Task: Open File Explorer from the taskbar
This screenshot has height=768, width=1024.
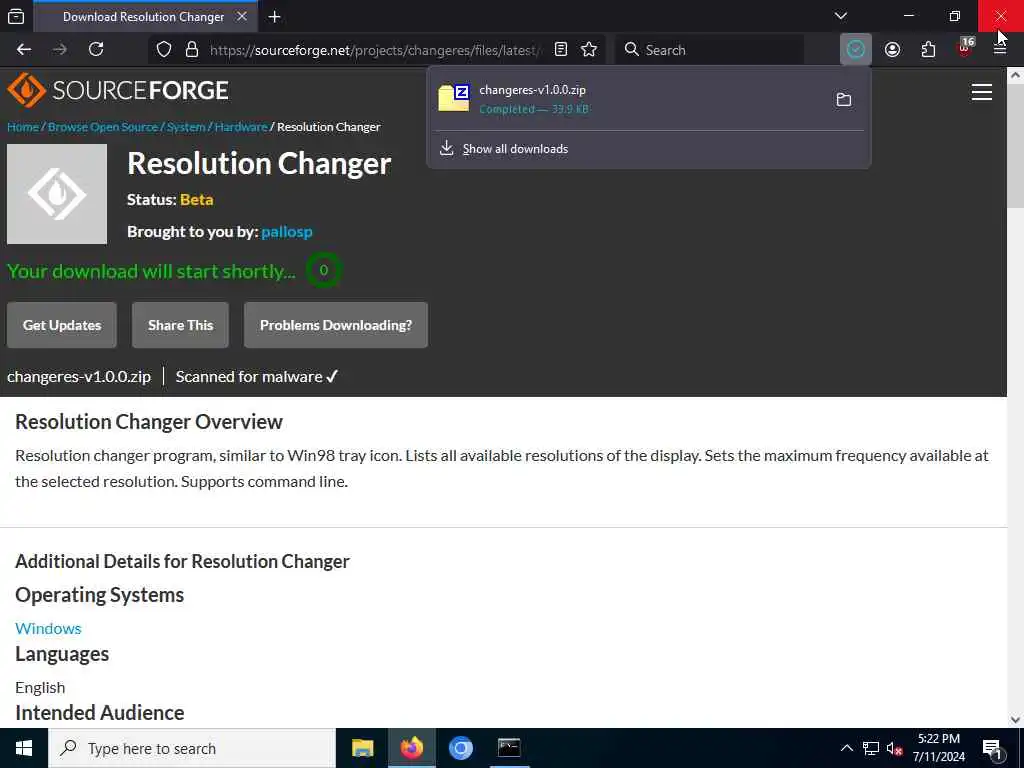Action: coord(362,748)
